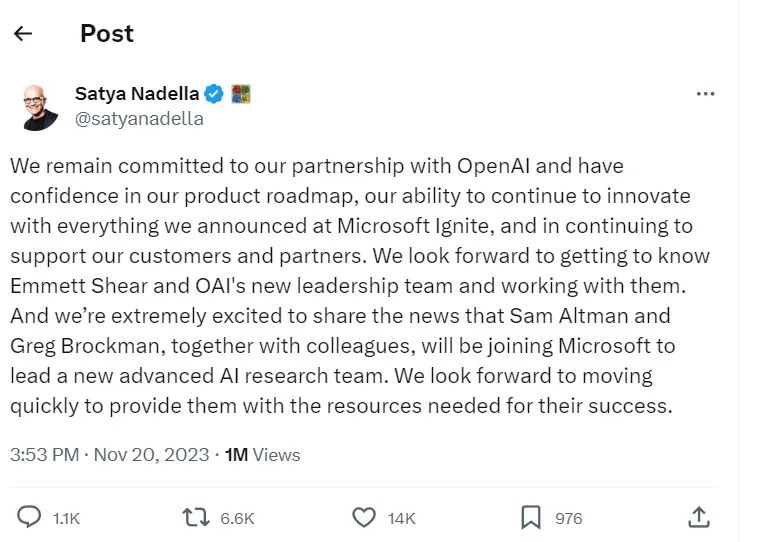The image size is (774, 542).
Task: Reply using the speech bubble icon
Action: [x=30, y=517]
